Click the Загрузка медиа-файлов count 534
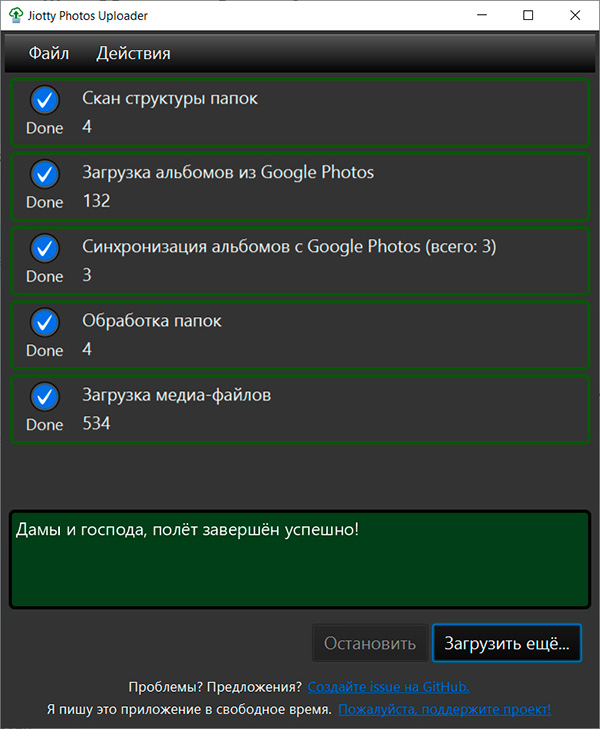The height and width of the screenshot is (729, 600). [x=96, y=424]
